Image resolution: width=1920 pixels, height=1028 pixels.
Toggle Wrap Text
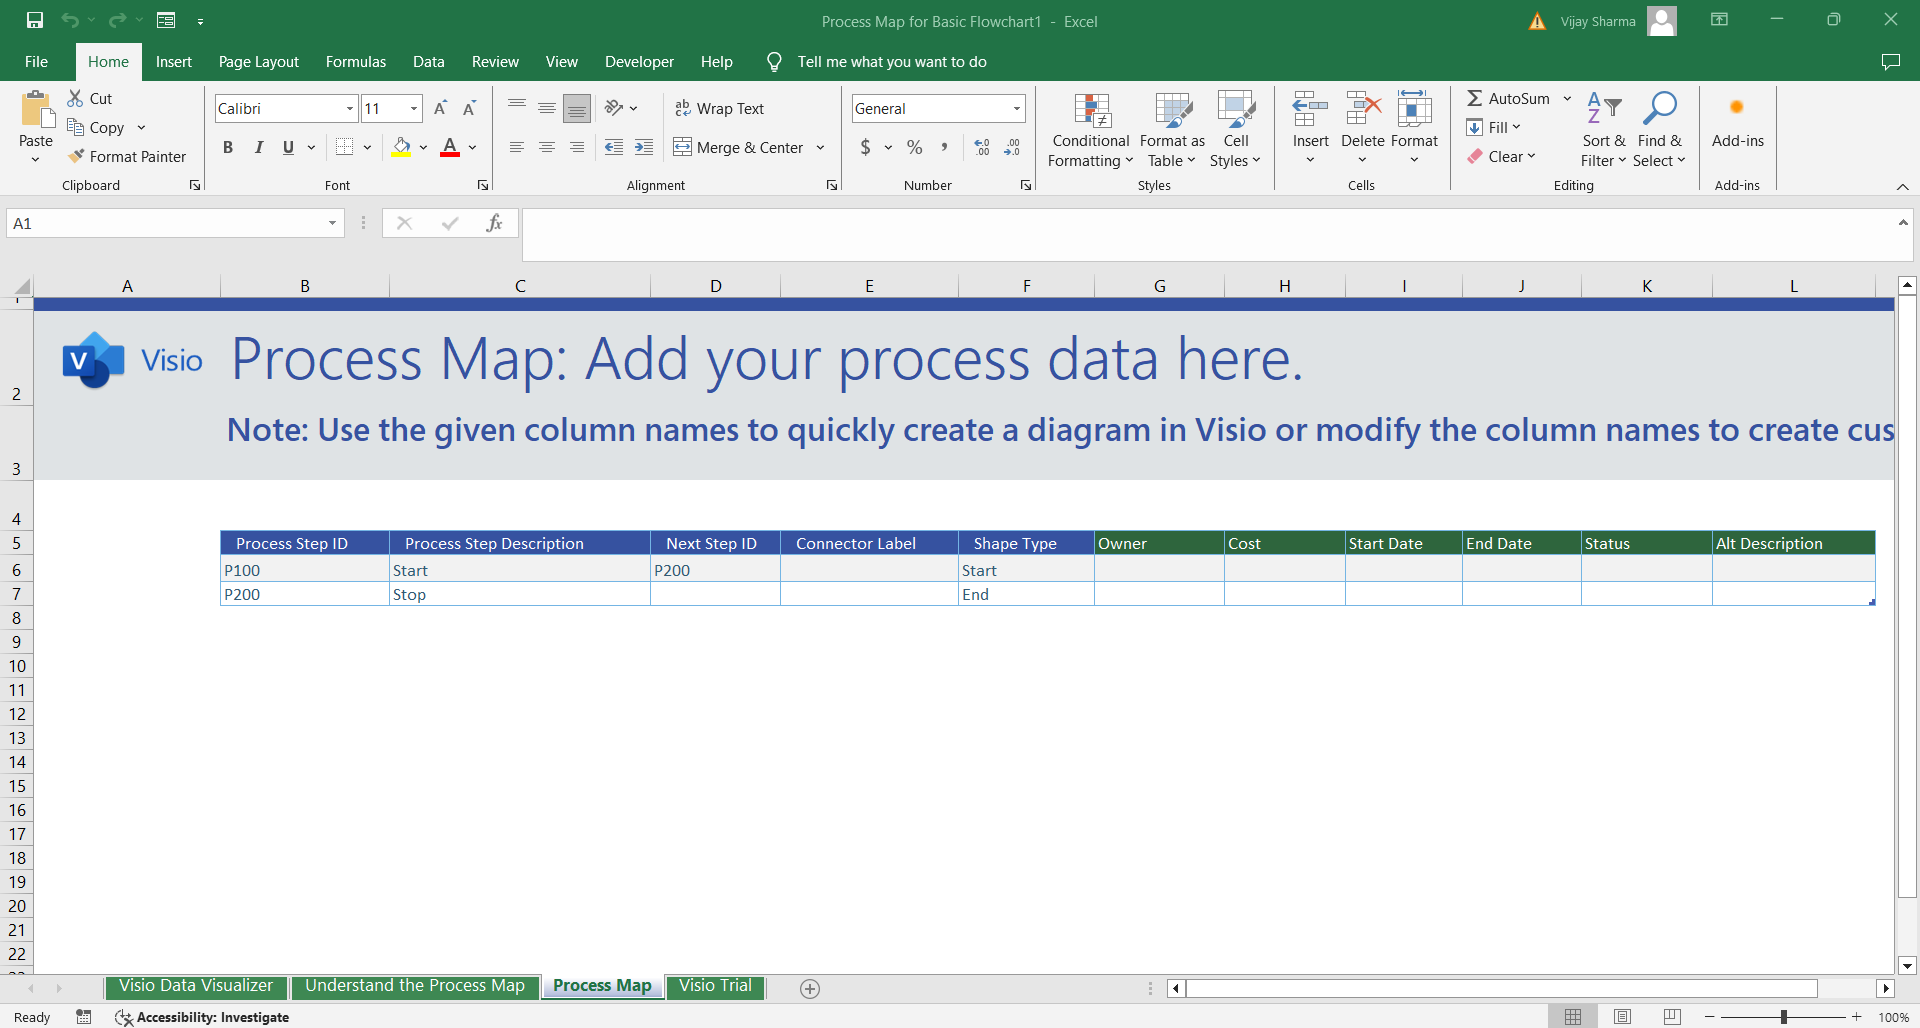(720, 108)
